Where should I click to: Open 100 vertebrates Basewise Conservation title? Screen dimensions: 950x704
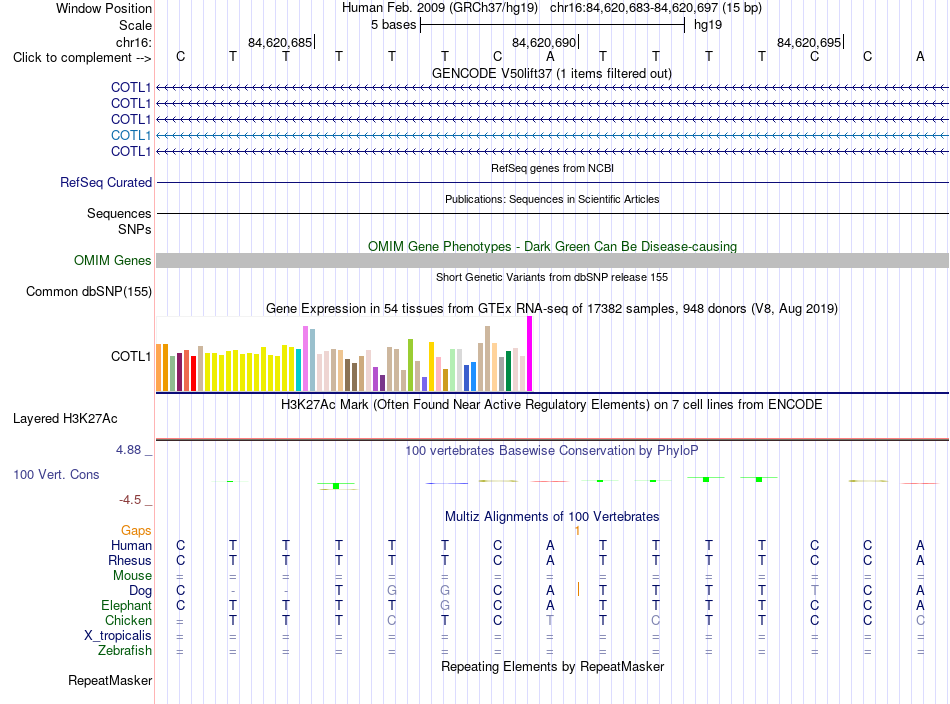(552, 451)
